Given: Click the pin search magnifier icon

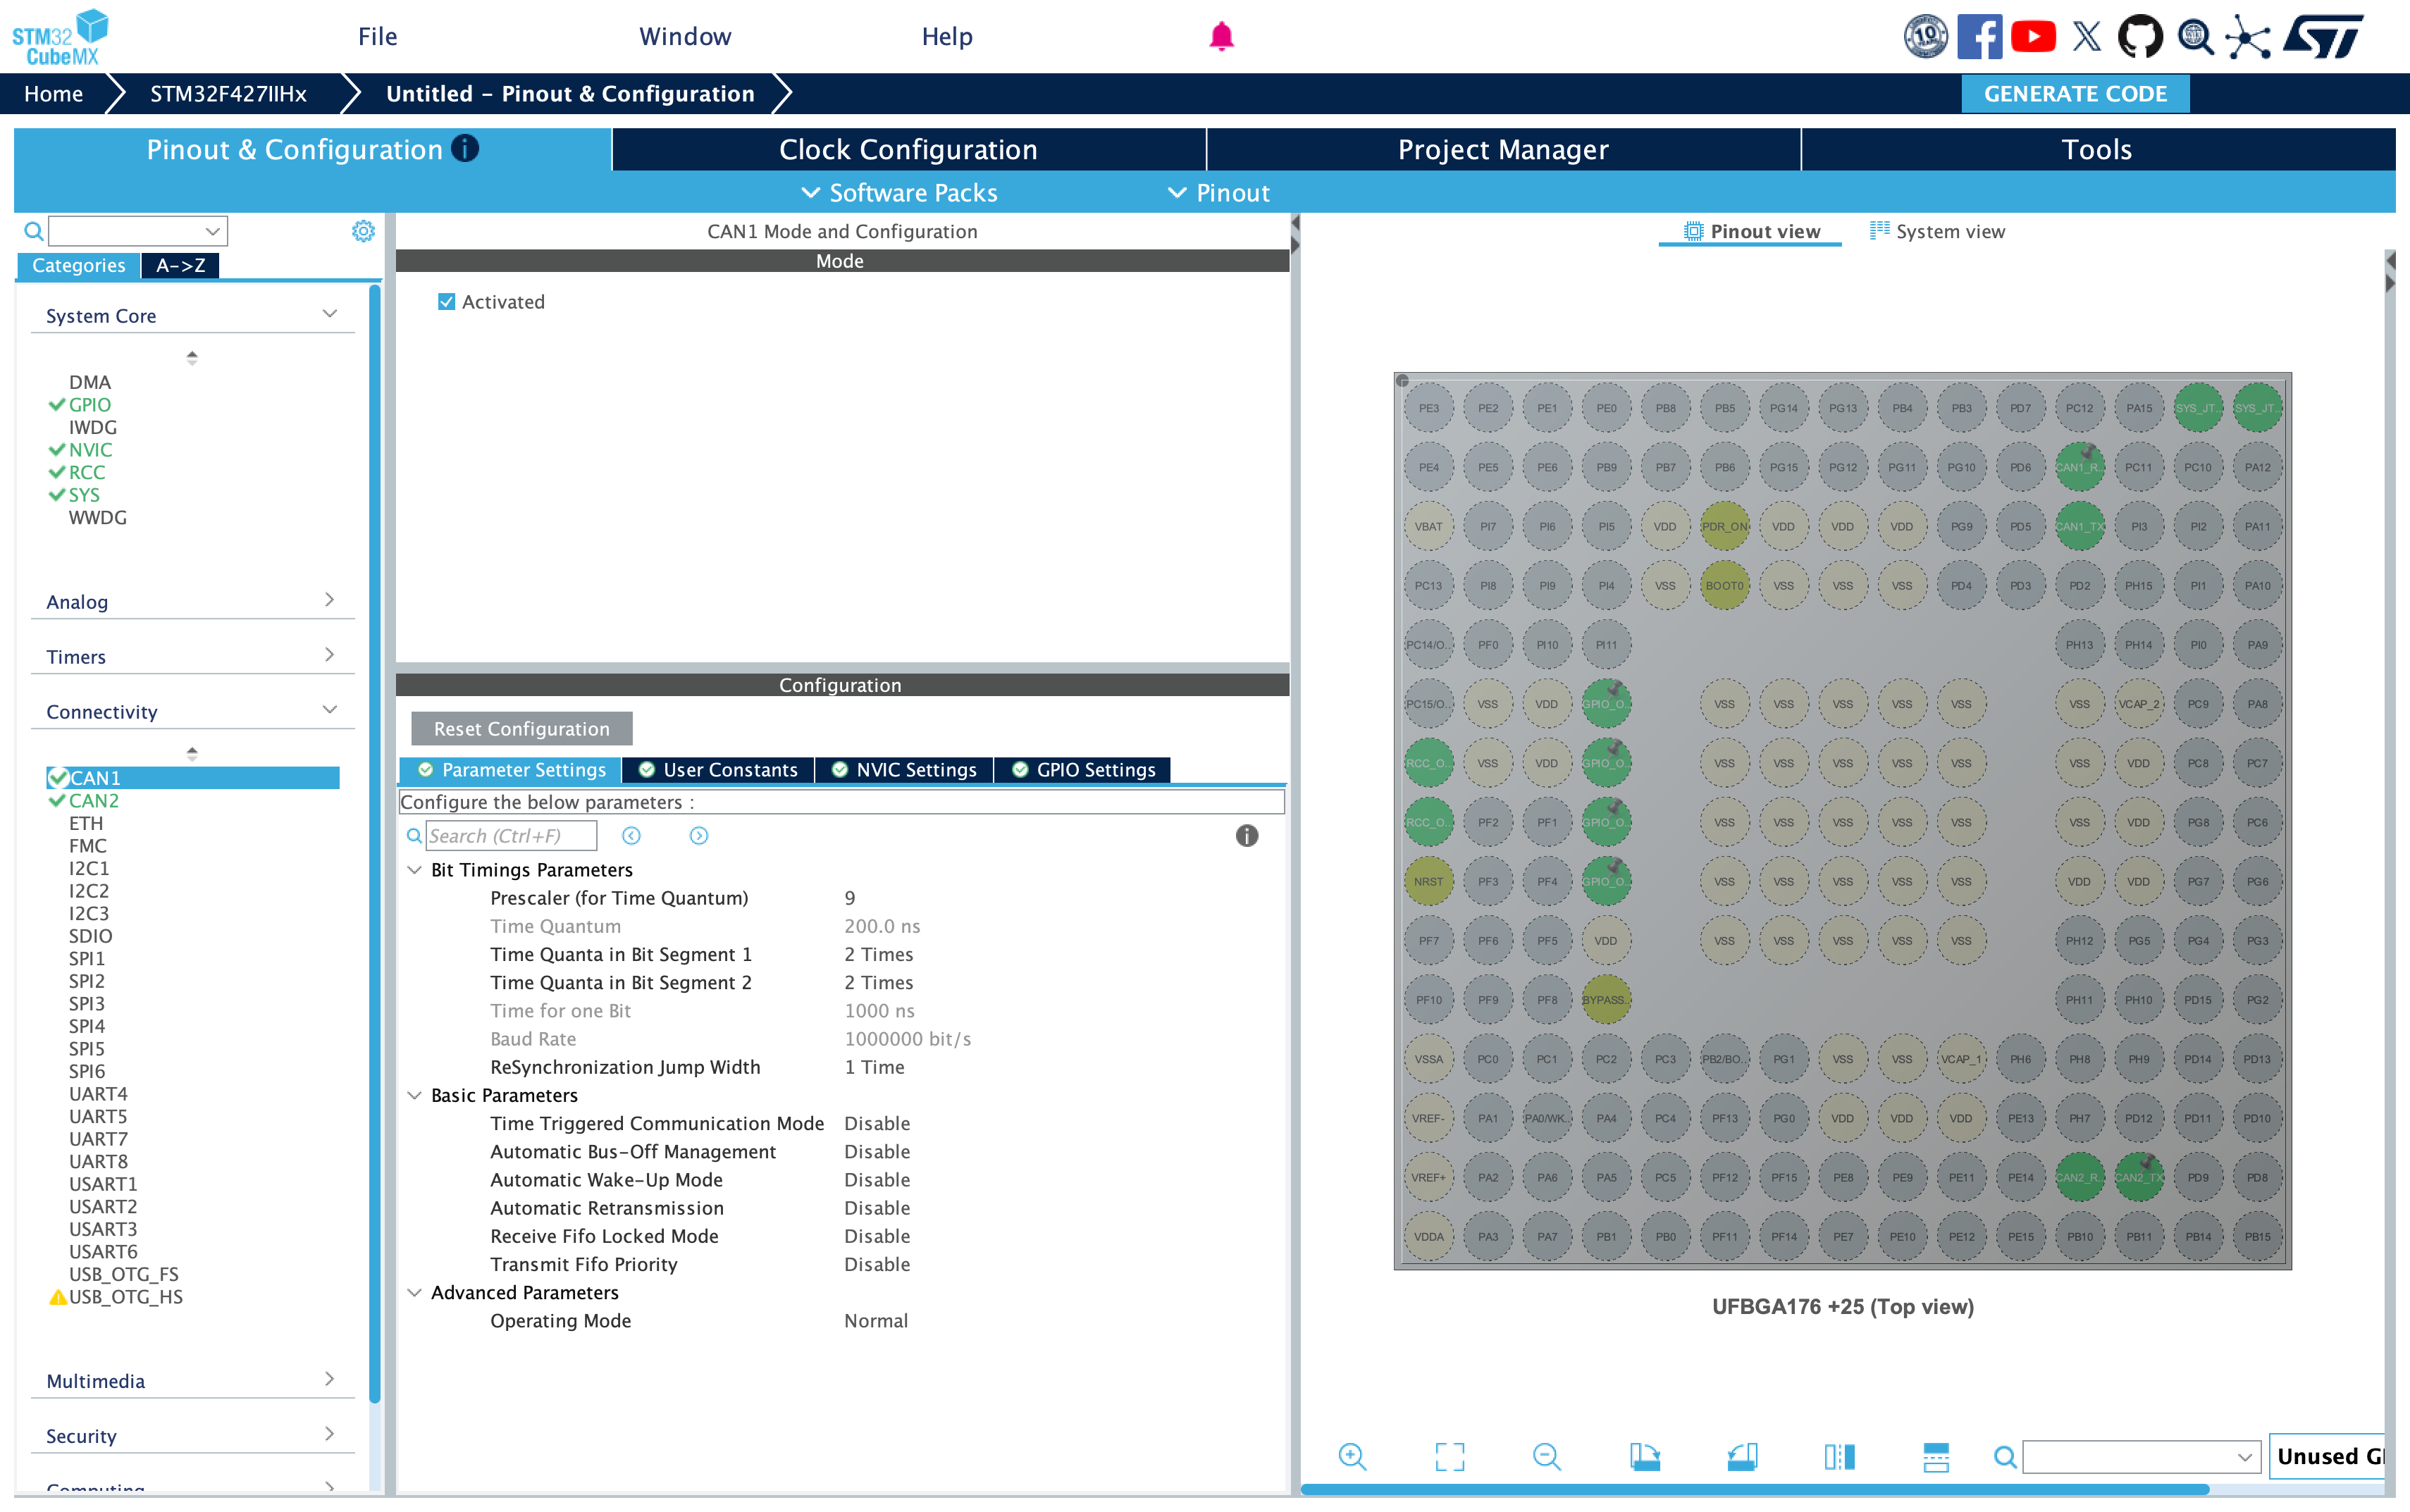Looking at the screenshot, I should 2004,1456.
